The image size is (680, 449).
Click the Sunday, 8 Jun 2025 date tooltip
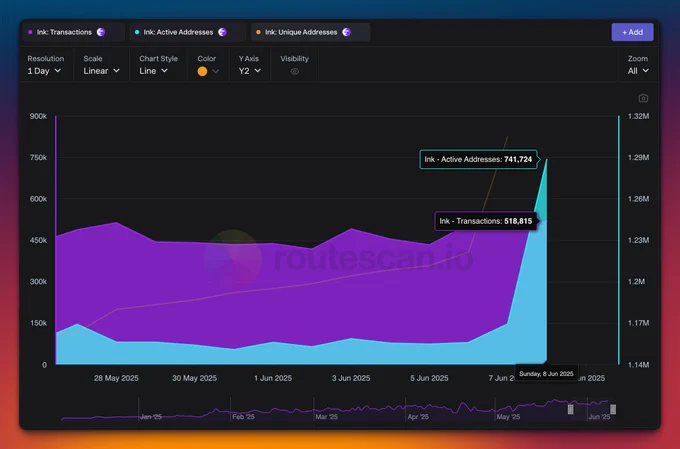pyautogui.click(x=546, y=374)
